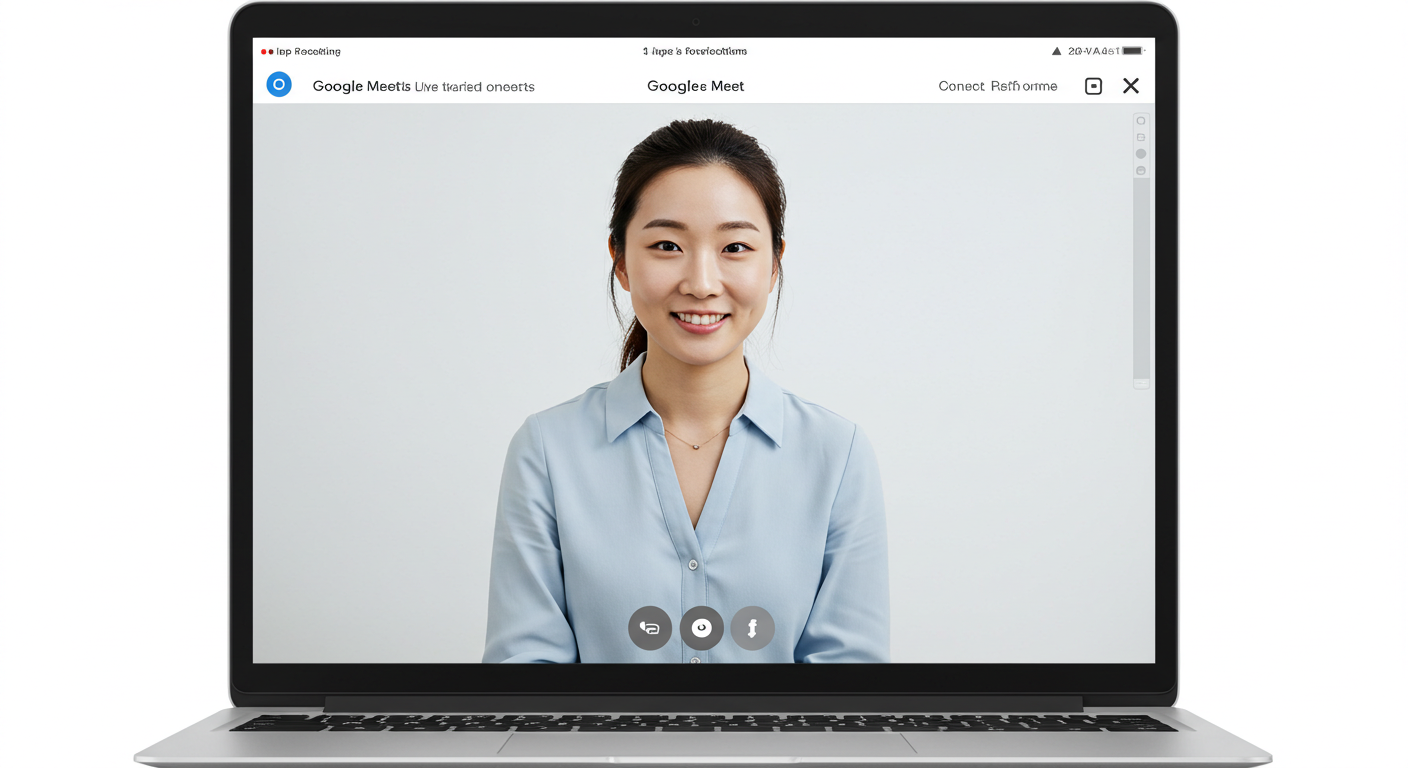The width and height of the screenshot is (1408, 768).
Task: Click the square icon beside the X
Action: pos(1093,86)
